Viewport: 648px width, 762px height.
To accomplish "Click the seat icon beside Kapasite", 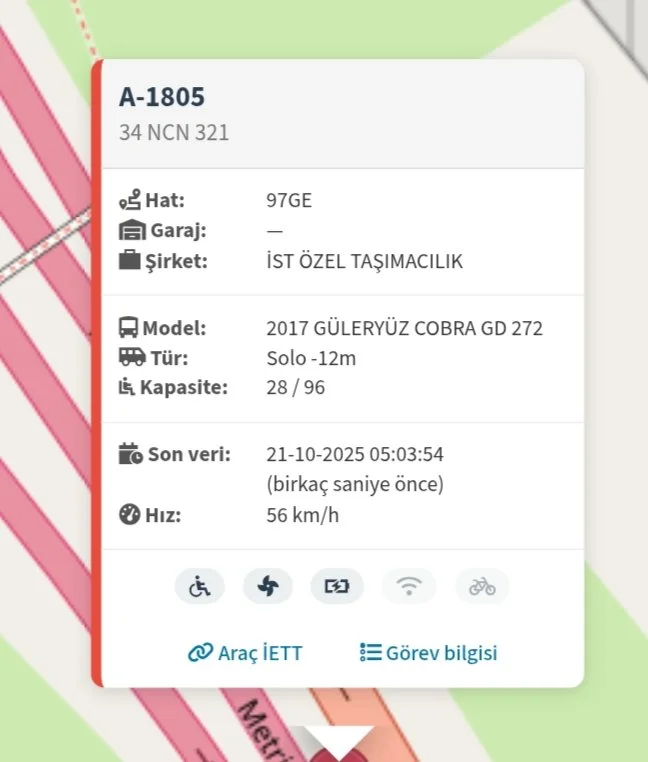I will 127,387.
